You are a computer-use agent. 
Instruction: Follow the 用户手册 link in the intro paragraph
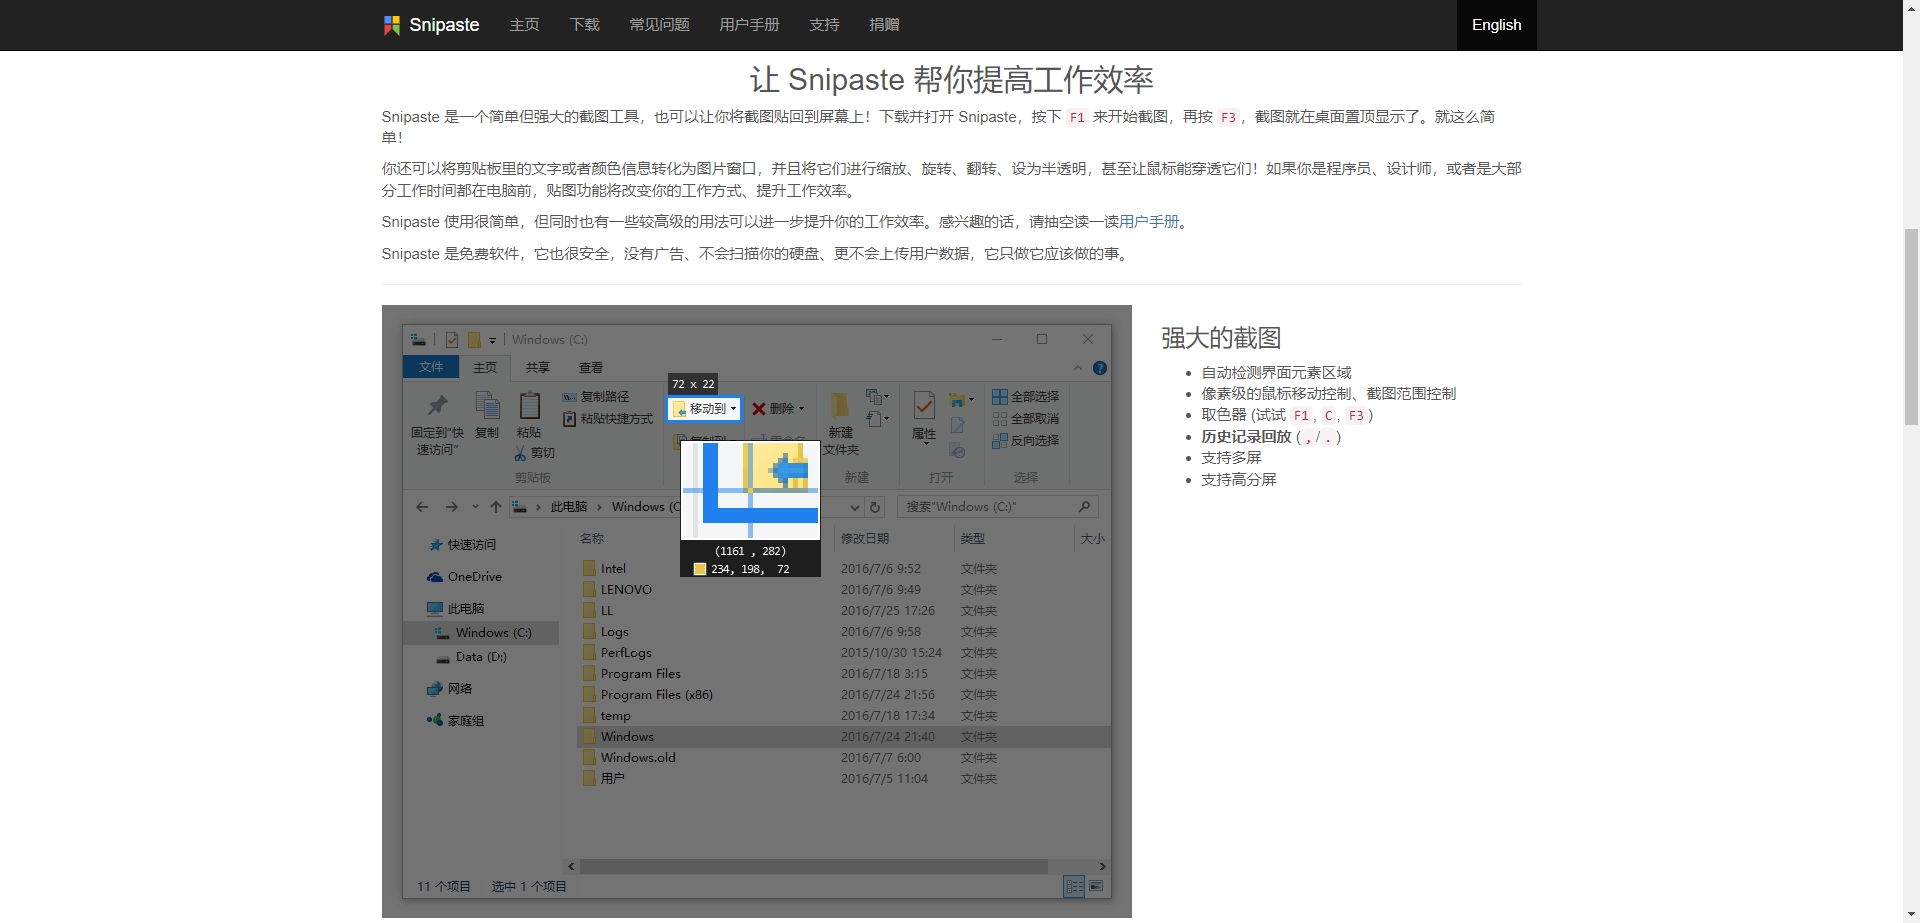1149,222
